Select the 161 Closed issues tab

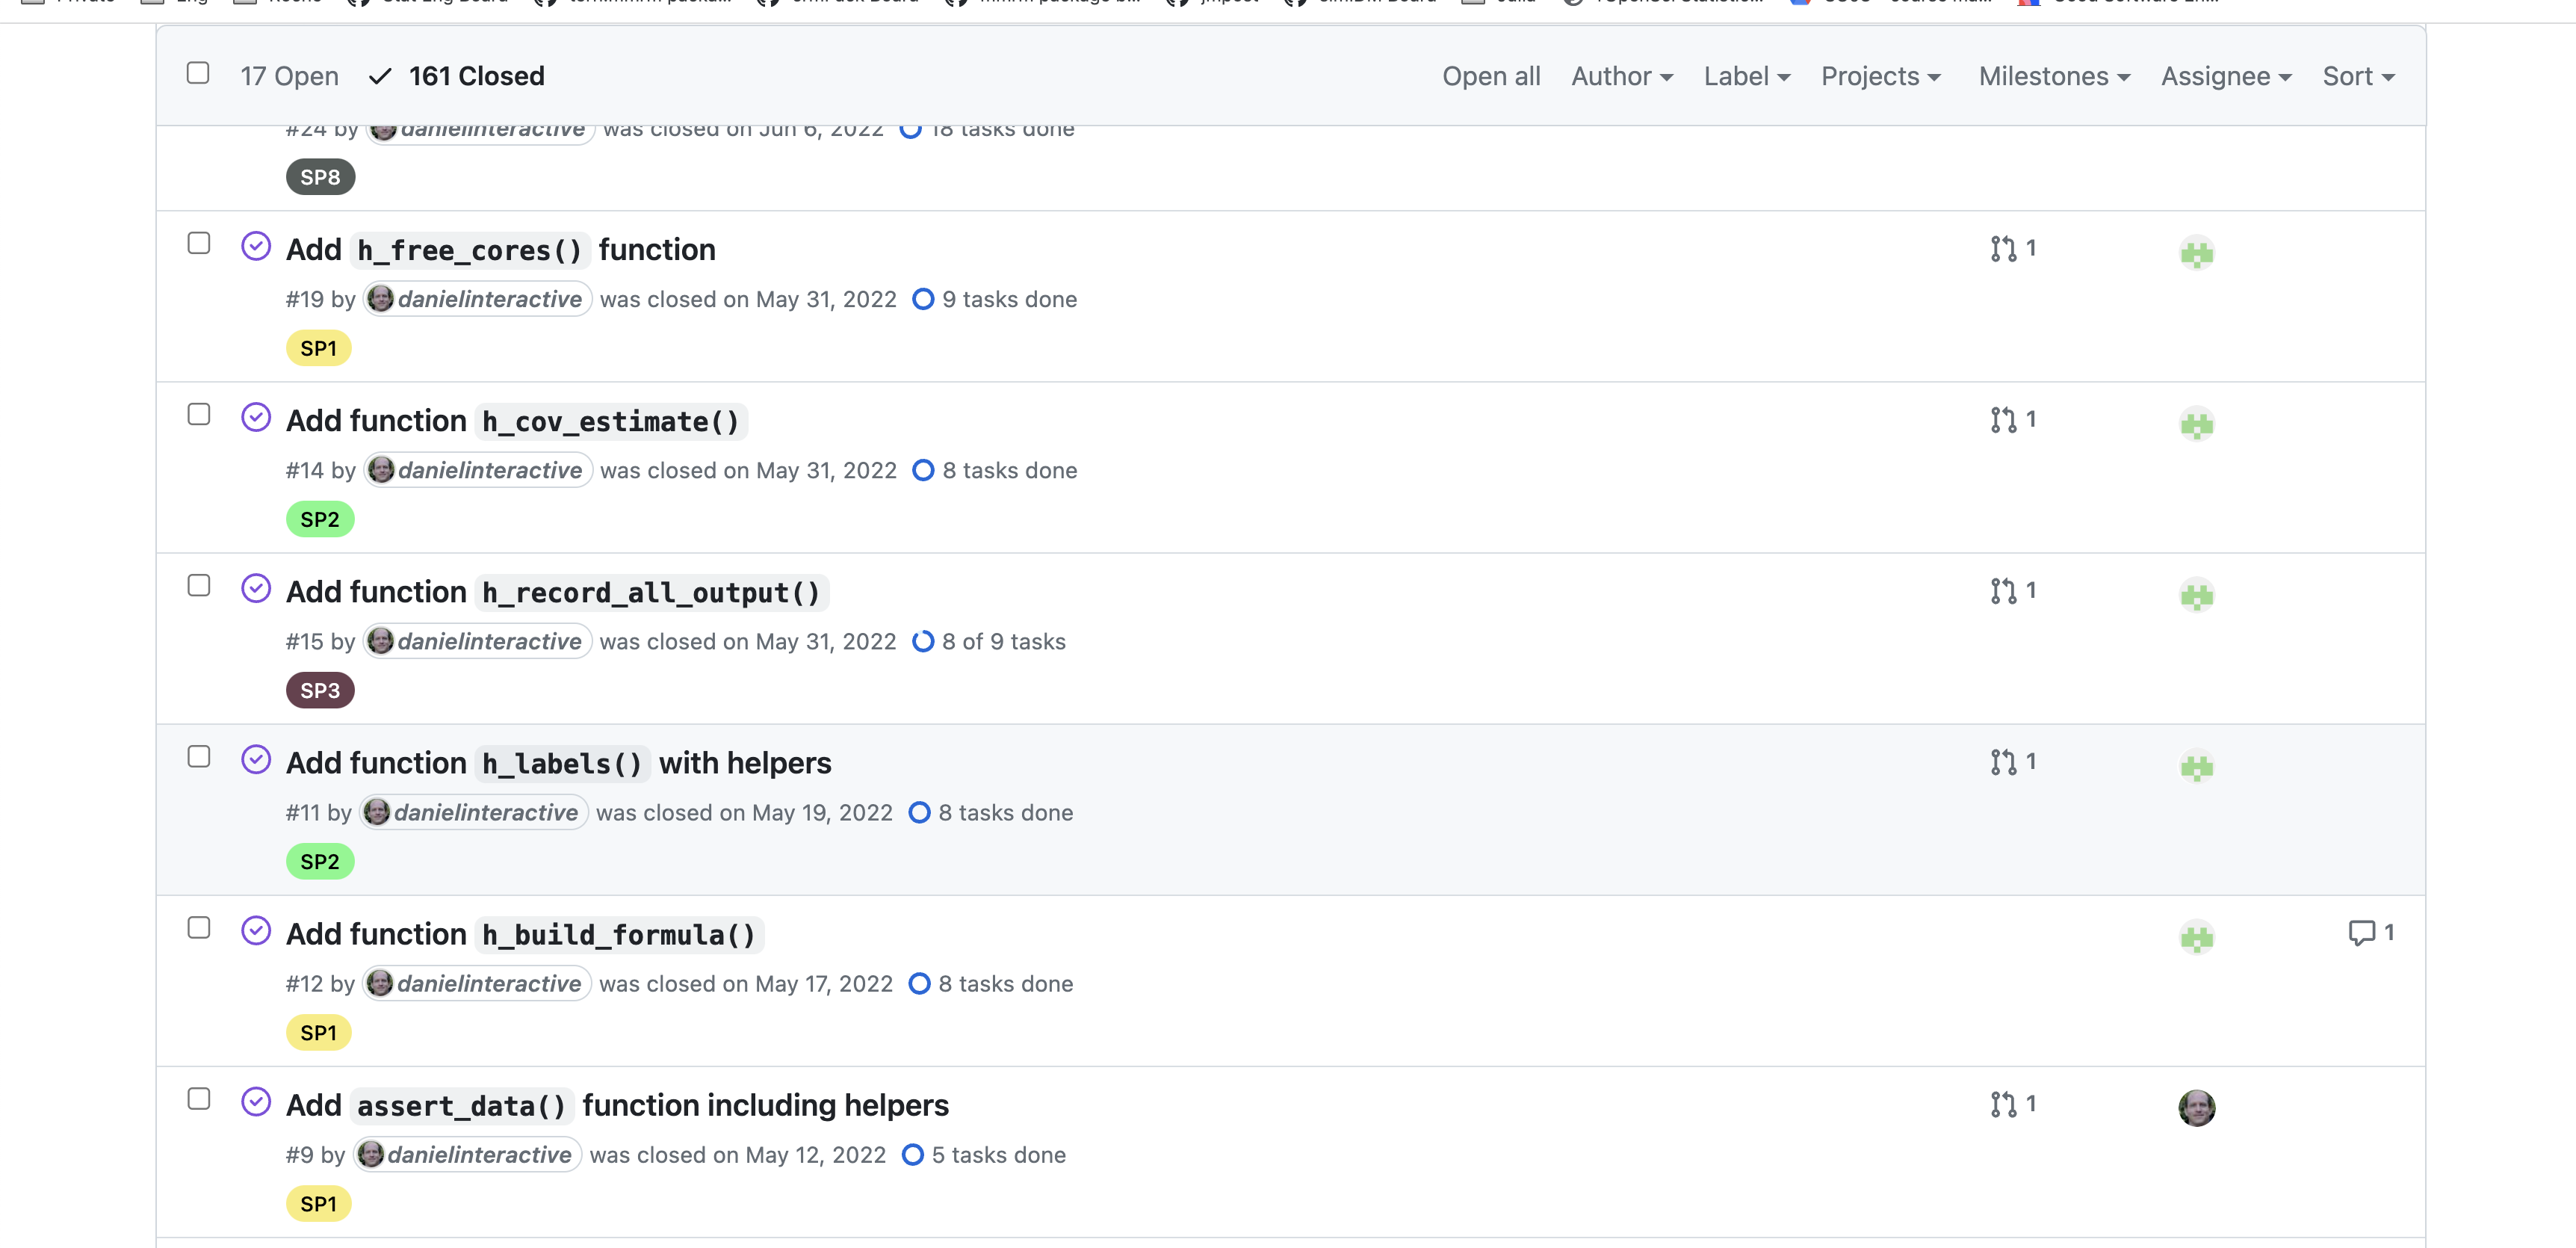click(x=475, y=76)
